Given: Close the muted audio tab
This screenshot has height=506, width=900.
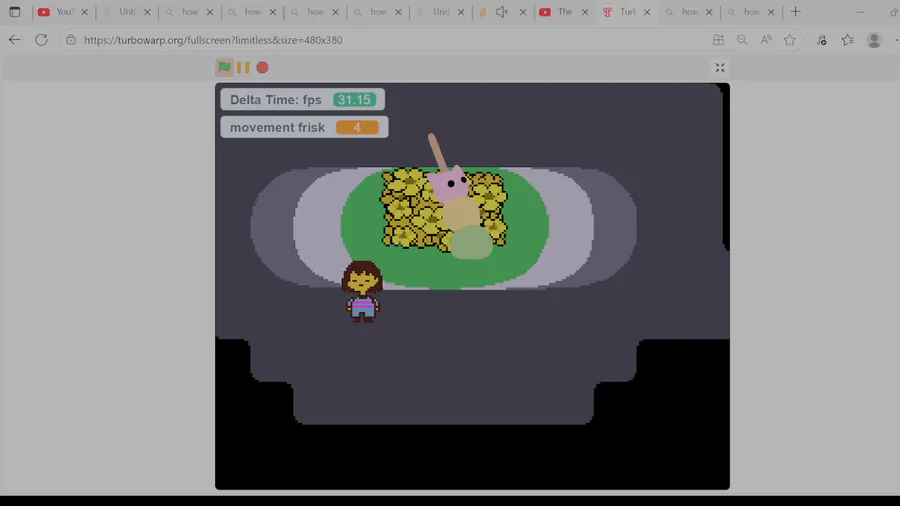Looking at the screenshot, I should coord(523,11).
